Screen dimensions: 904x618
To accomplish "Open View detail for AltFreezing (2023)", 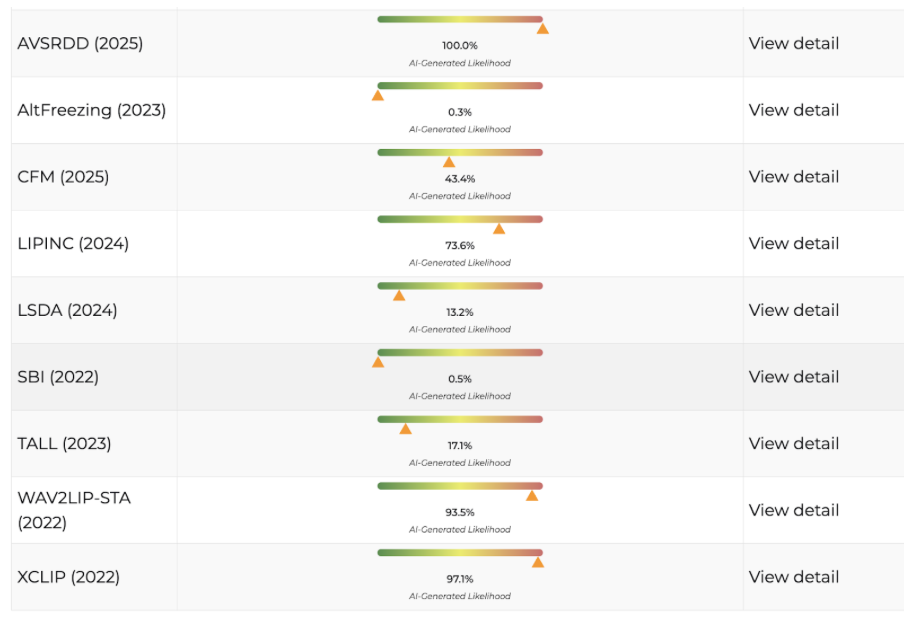I will pos(793,110).
